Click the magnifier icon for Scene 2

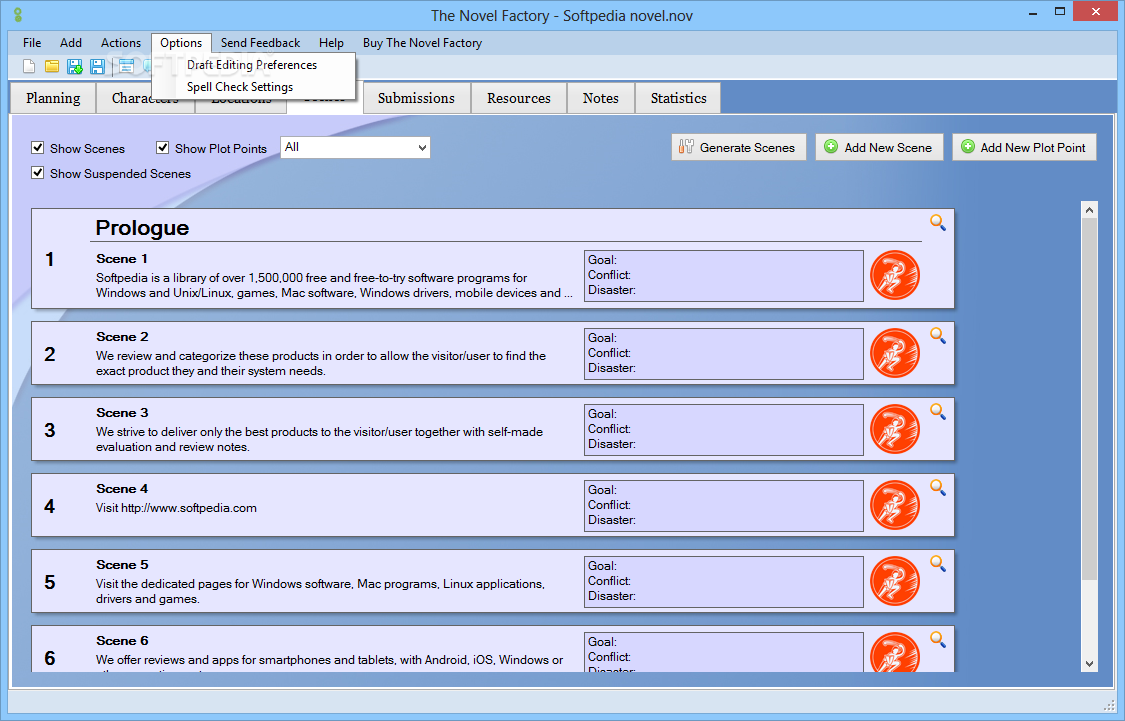click(x=938, y=335)
